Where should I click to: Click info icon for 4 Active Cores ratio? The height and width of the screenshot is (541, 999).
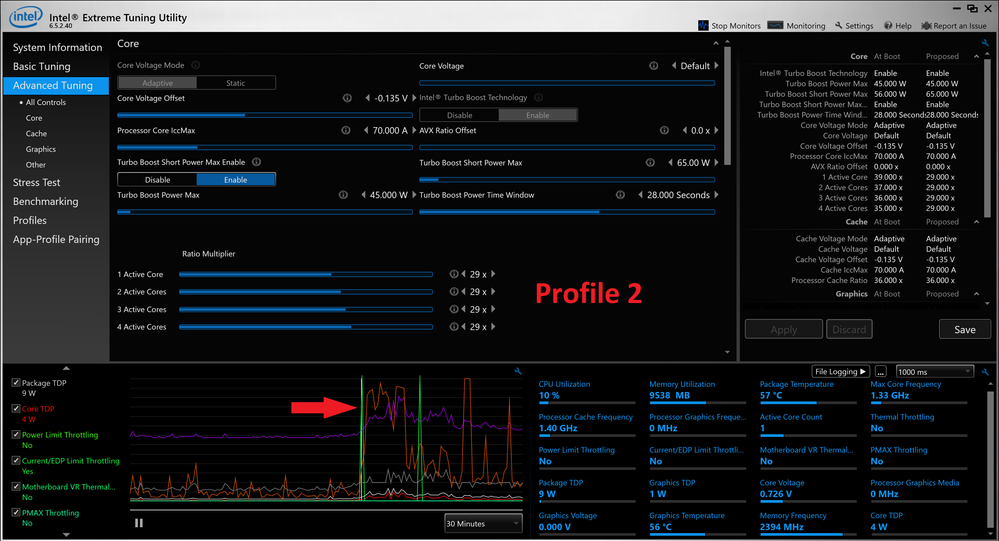[x=454, y=326]
